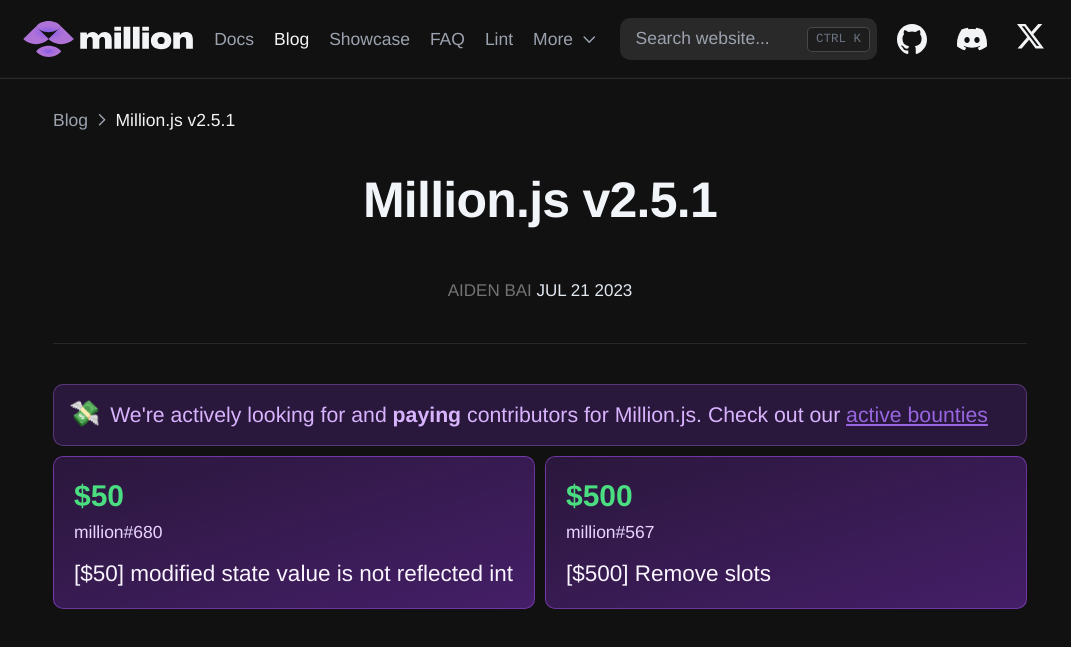1071x647 pixels.
Task: Click the '[$500] Remove slots' title
Action: pyautogui.click(x=668, y=573)
